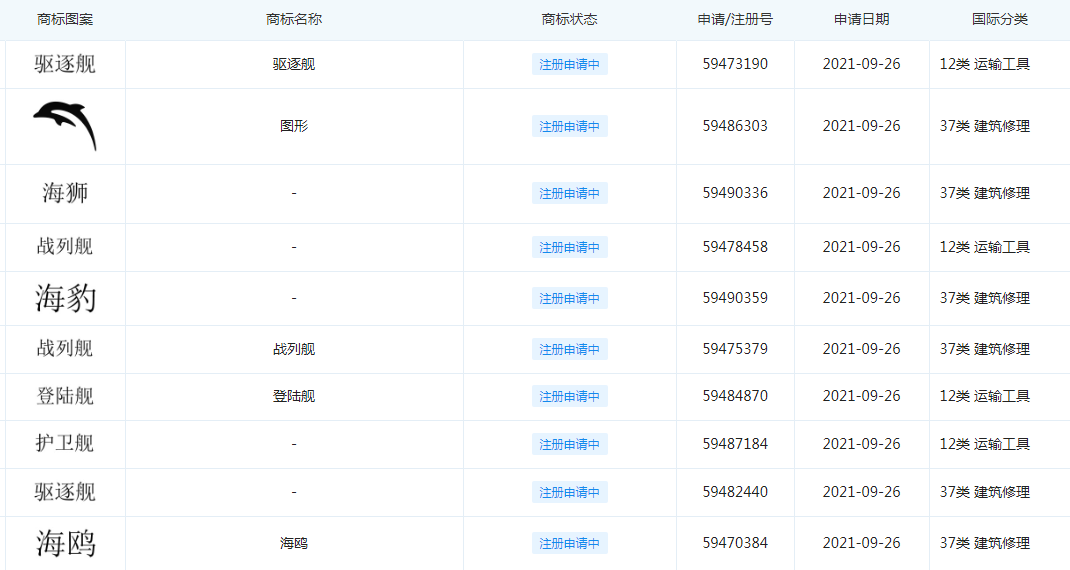Click 37类 建筑修理 in the 海鸥 row
1070x570 pixels.
[x=985, y=543]
